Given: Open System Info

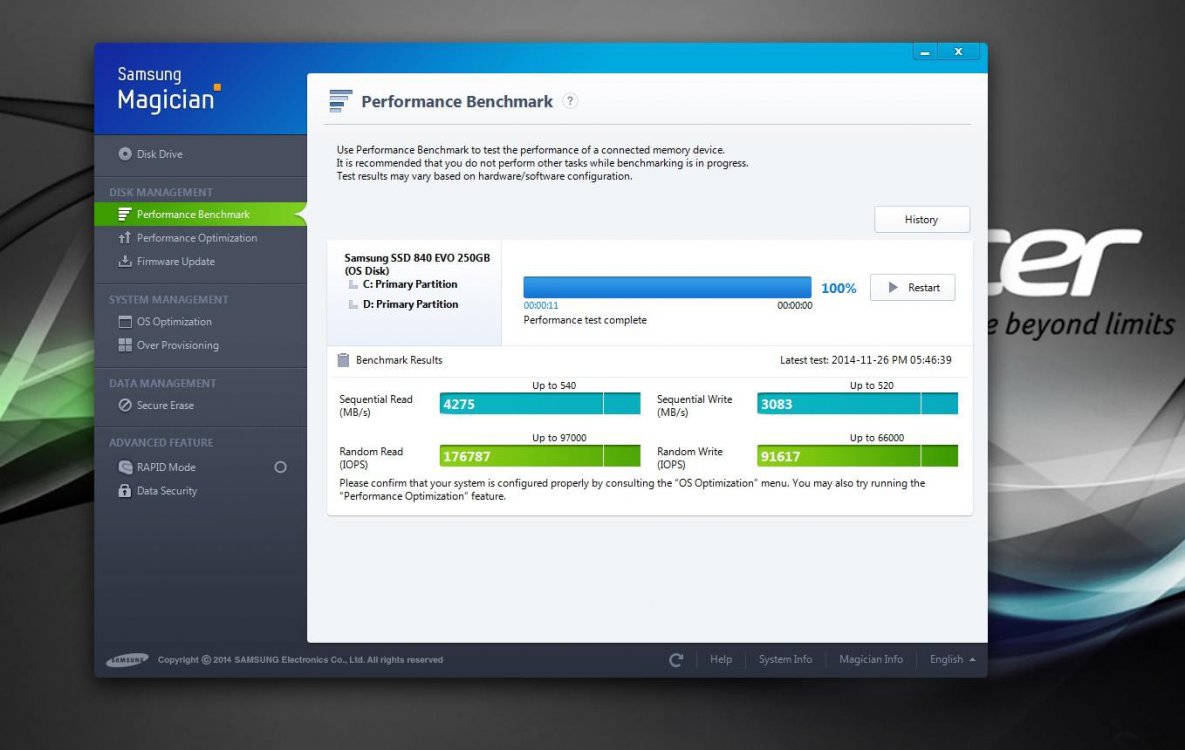Looking at the screenshot, I should (785, 659).
